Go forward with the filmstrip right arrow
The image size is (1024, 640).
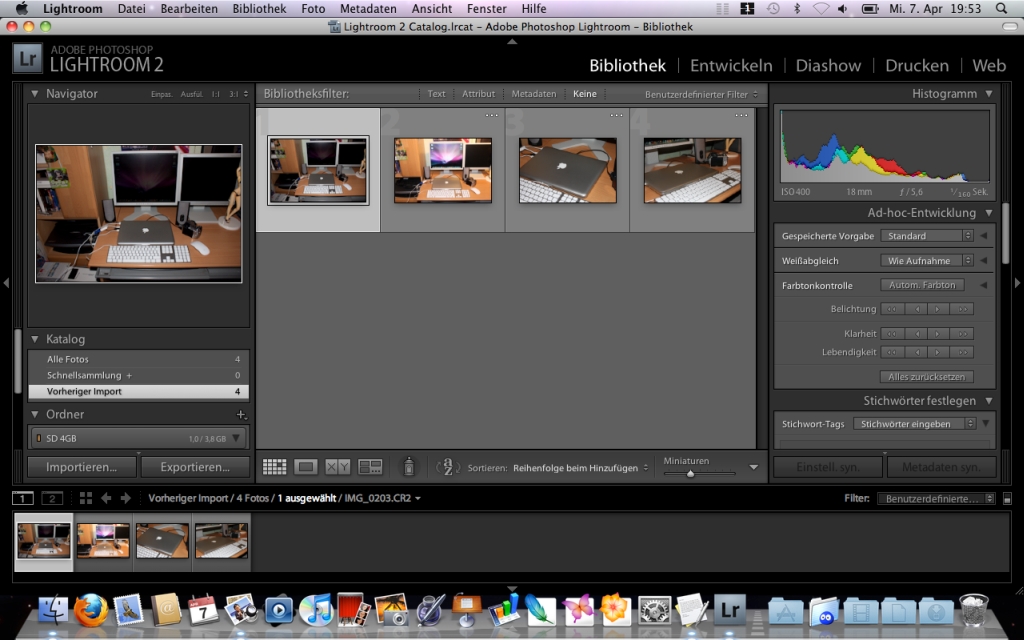tap(126, 498)
